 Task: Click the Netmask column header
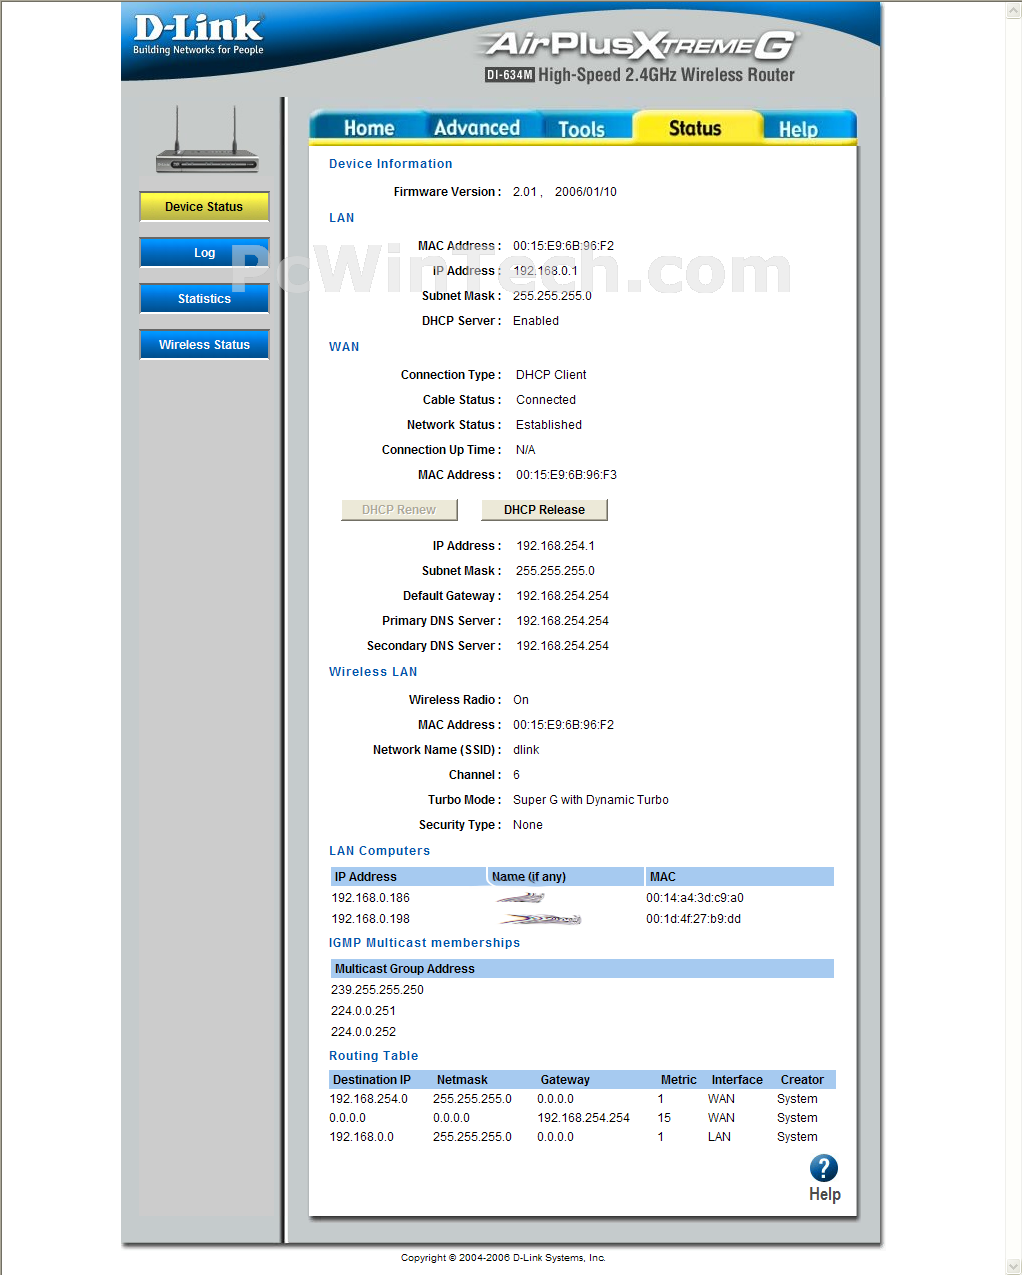(462, 1080)
